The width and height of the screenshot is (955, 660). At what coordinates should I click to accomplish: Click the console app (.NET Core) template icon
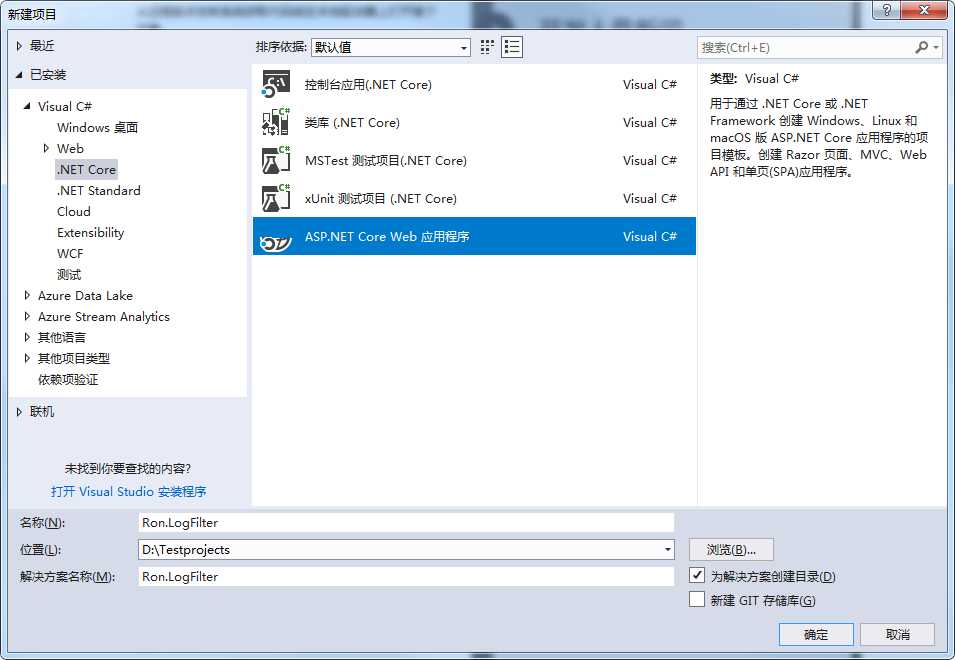276,85
